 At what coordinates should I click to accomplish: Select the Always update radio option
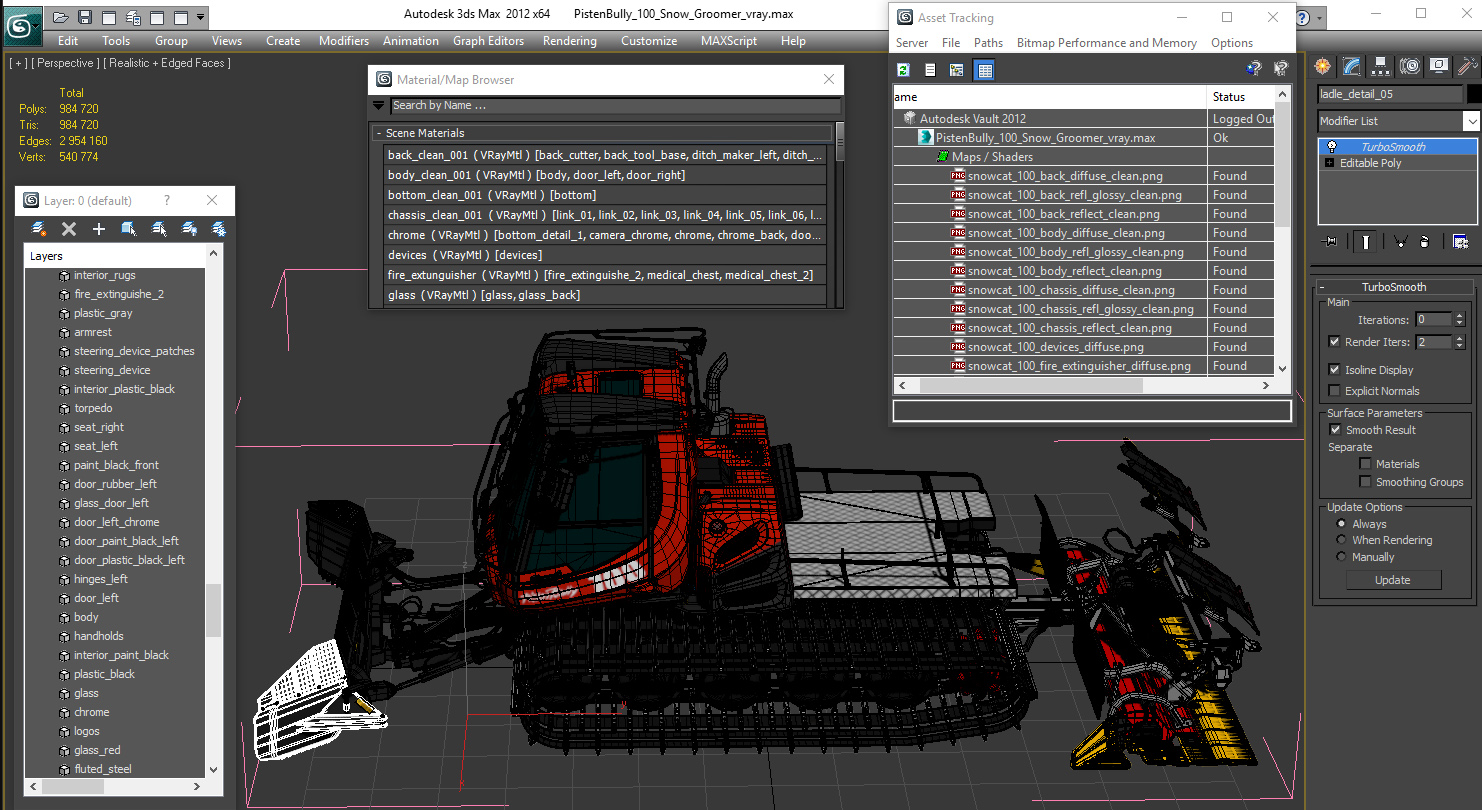[1341, 524]
